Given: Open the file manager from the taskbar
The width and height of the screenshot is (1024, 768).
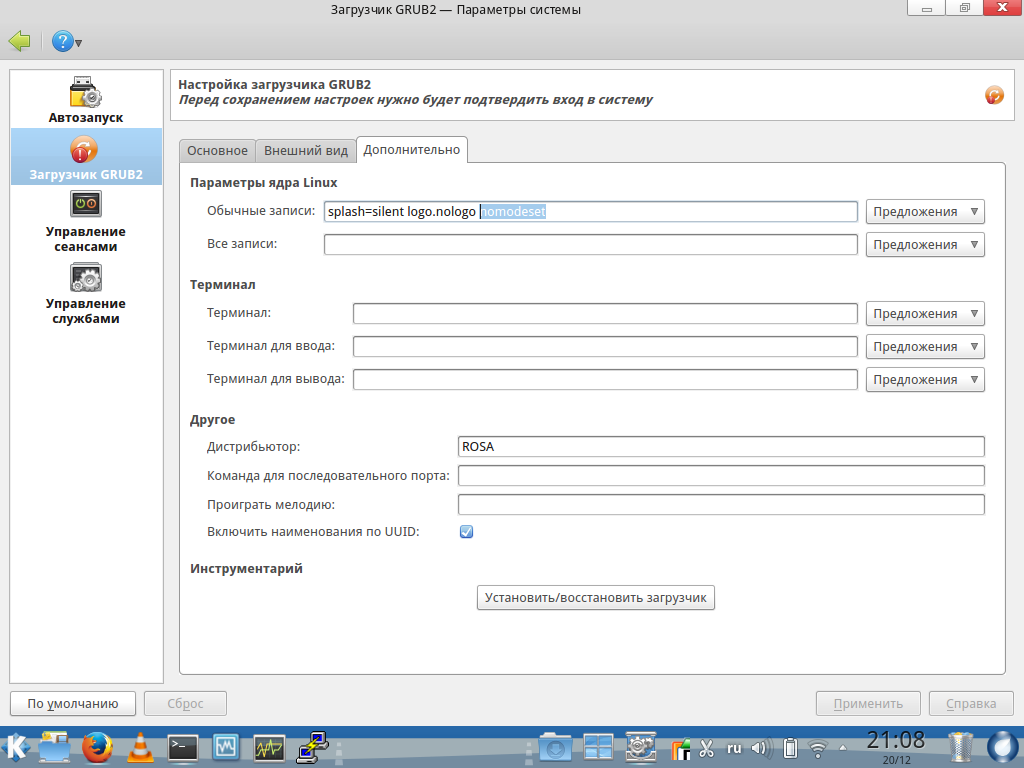Looking at the screenshot, I should (x=55, y=748).
